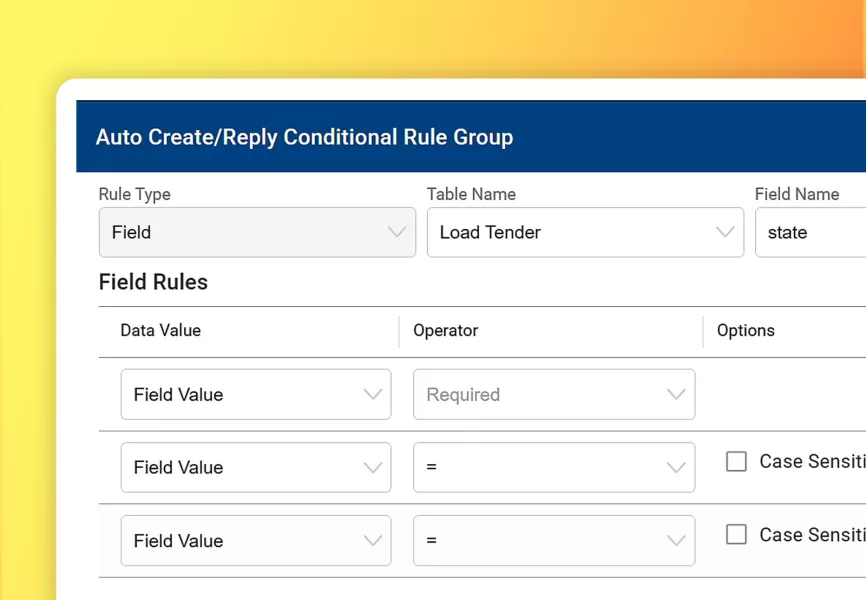Viewport: 866px width, 600px height.
Task: Select the Operator column header
Action: pos(446,331)
